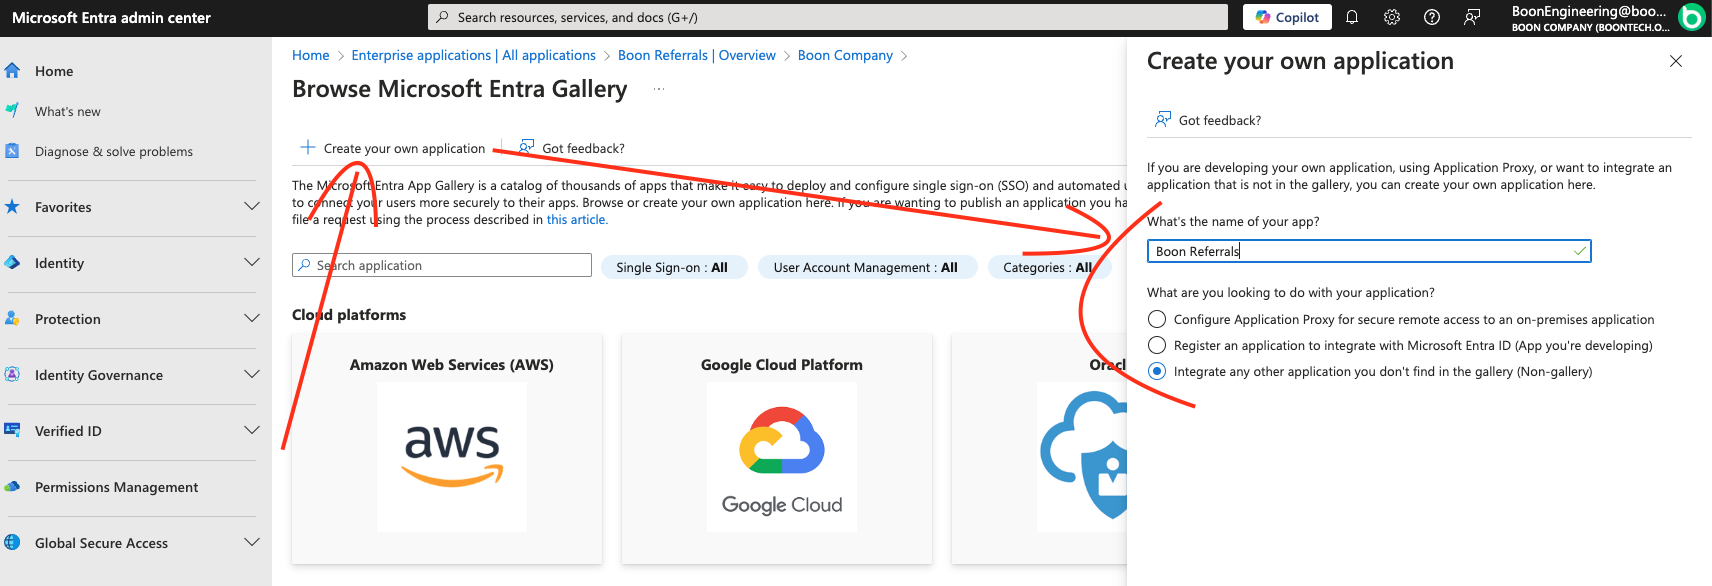Open notifications bell icon
The width and height of the screenshot is (1712, 586).
click(x=1352, y=17)
